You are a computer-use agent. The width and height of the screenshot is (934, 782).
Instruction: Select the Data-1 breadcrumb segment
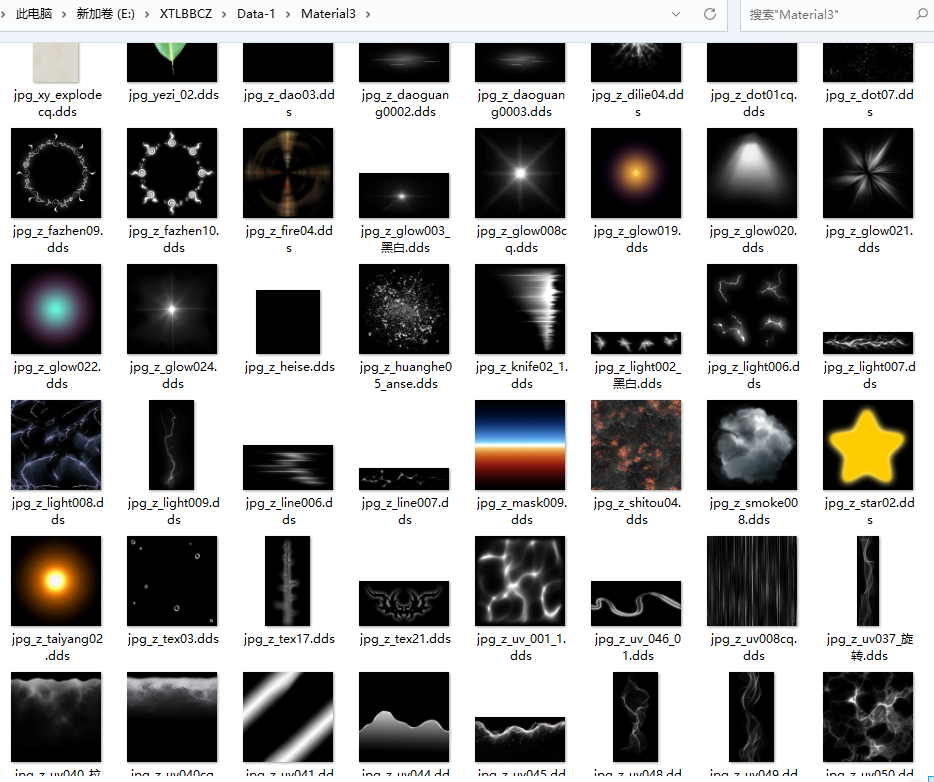[x=258, y=15]
